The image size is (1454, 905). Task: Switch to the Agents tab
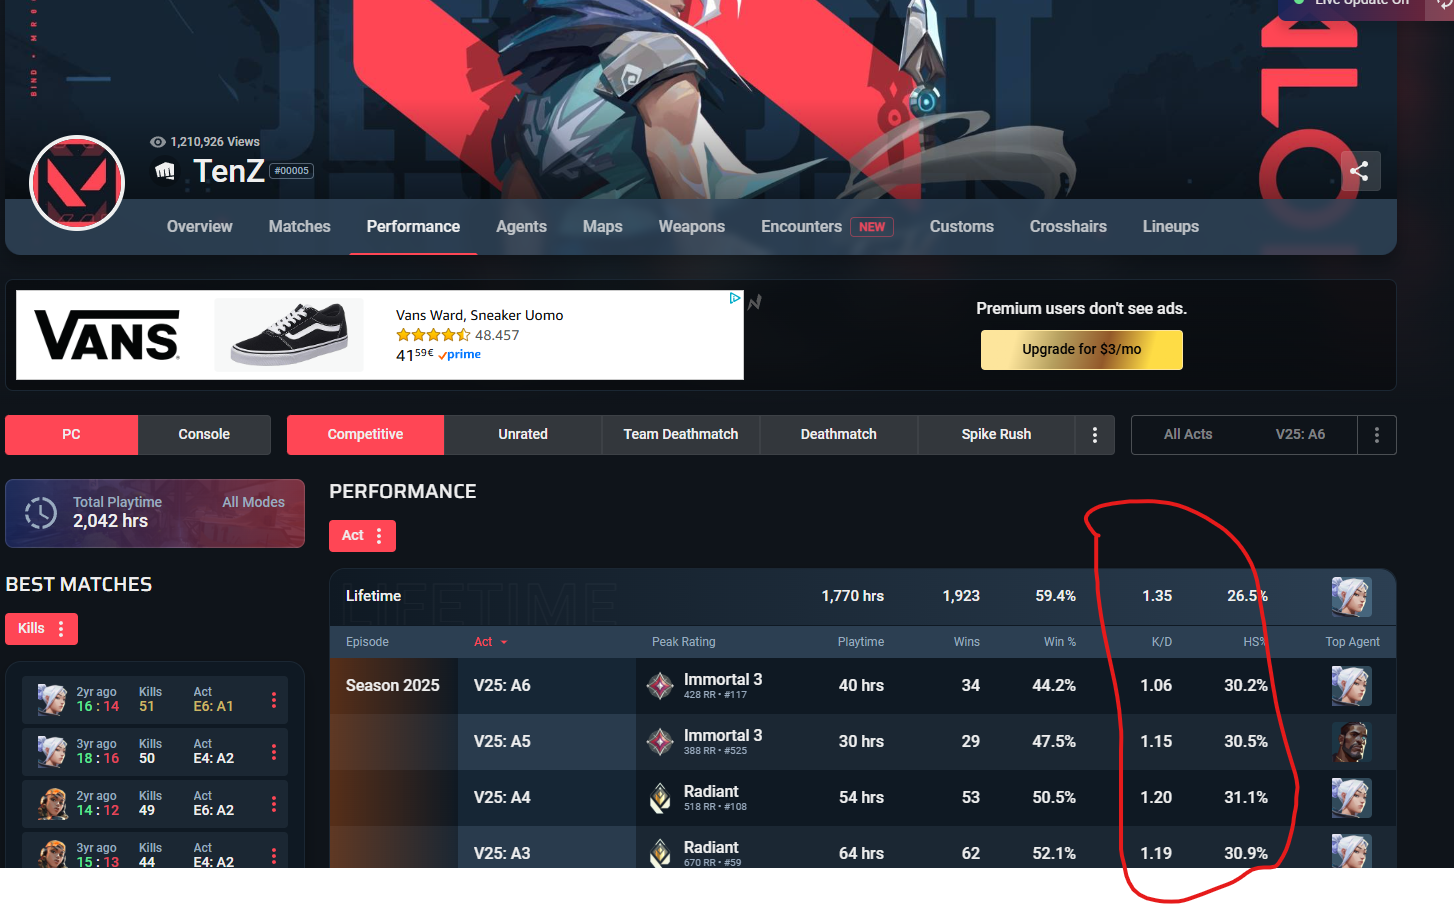pyautogui.click(x=521, y=227)
